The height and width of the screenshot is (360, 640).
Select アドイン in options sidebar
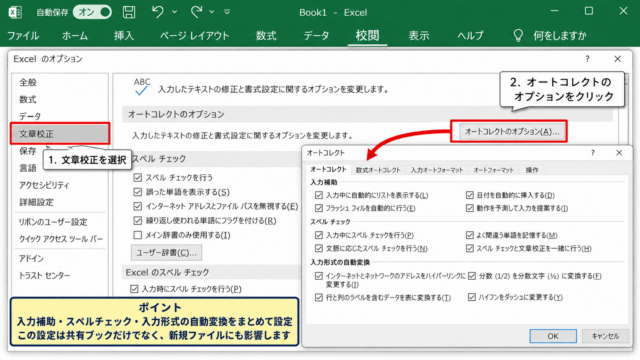[x=31, y=259]
